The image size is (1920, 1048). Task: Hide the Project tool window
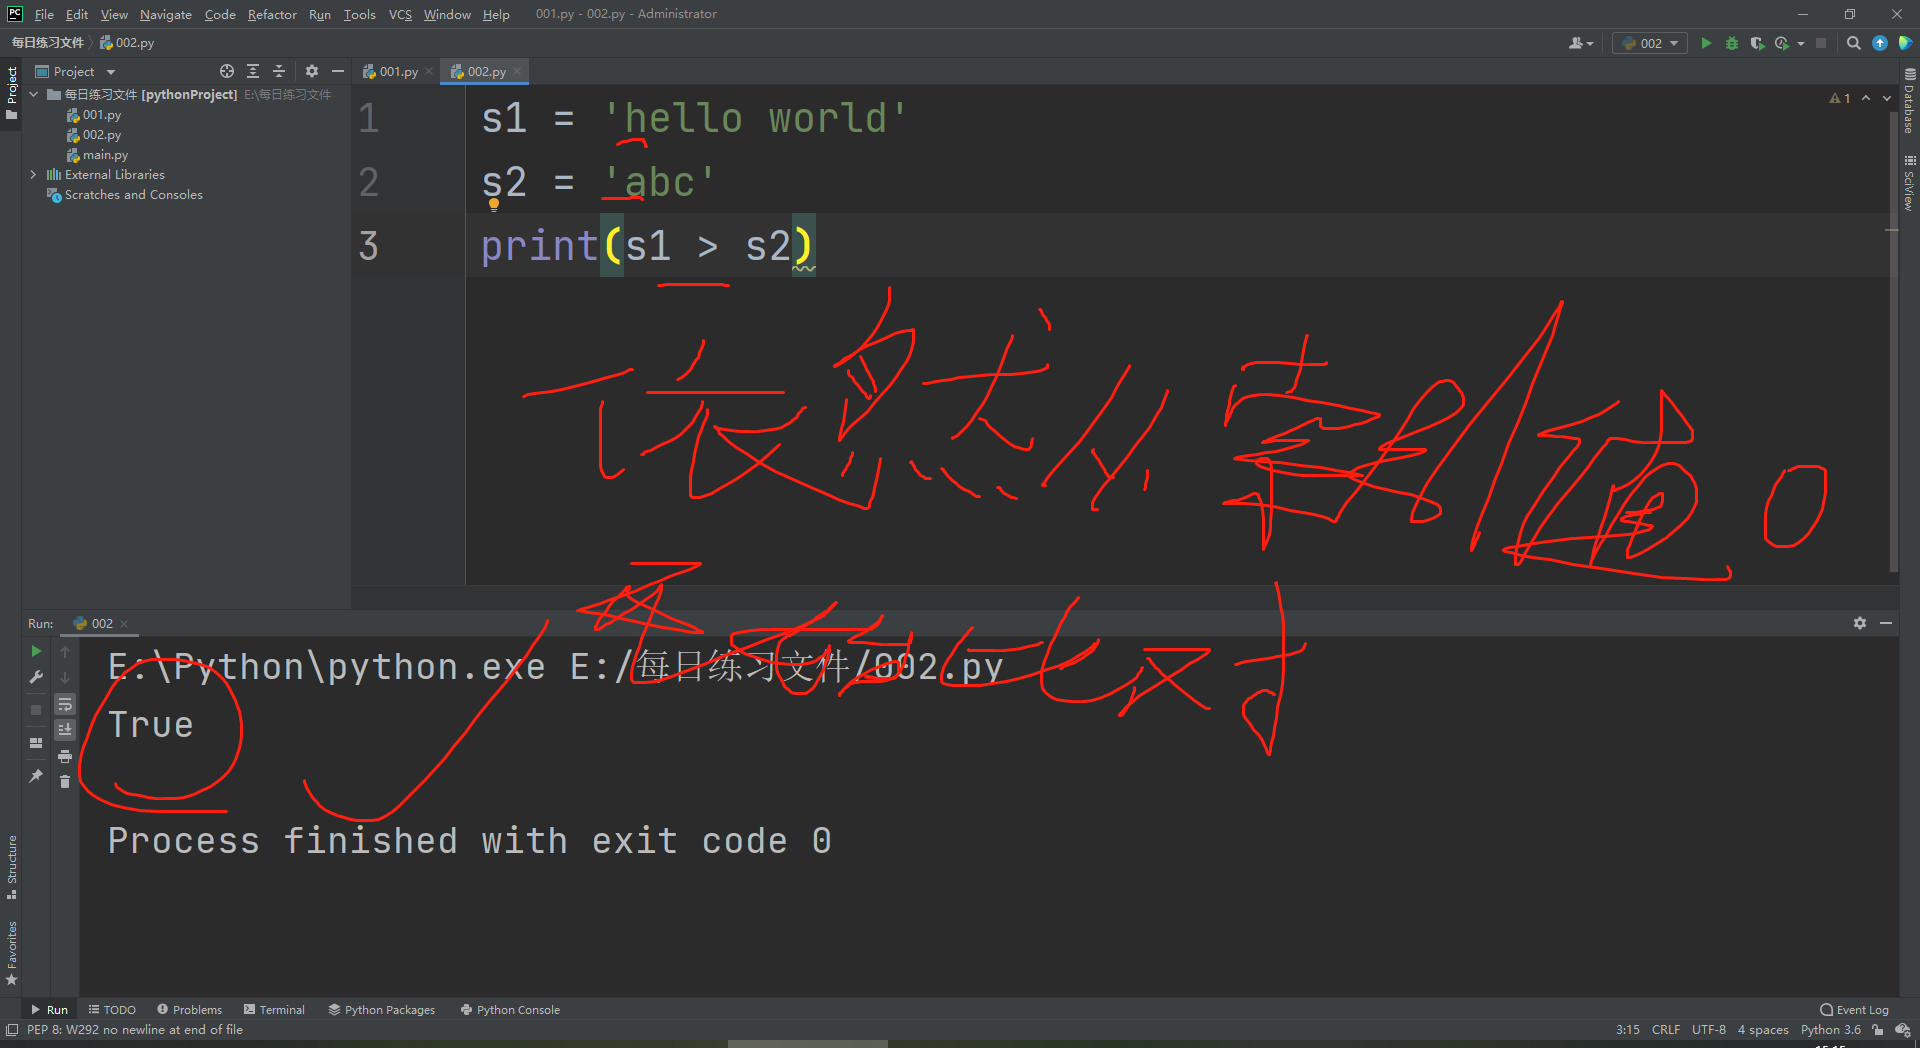point(338,71)
